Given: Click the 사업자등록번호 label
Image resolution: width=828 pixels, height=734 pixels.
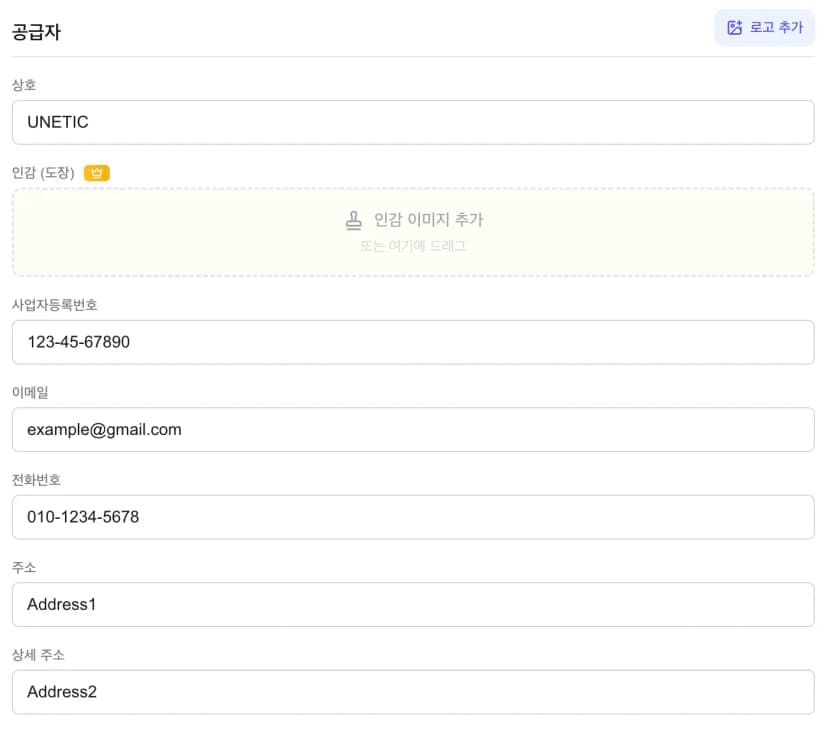Looking at the screenshot, I should pyautogui.click(x=54, y=305).
